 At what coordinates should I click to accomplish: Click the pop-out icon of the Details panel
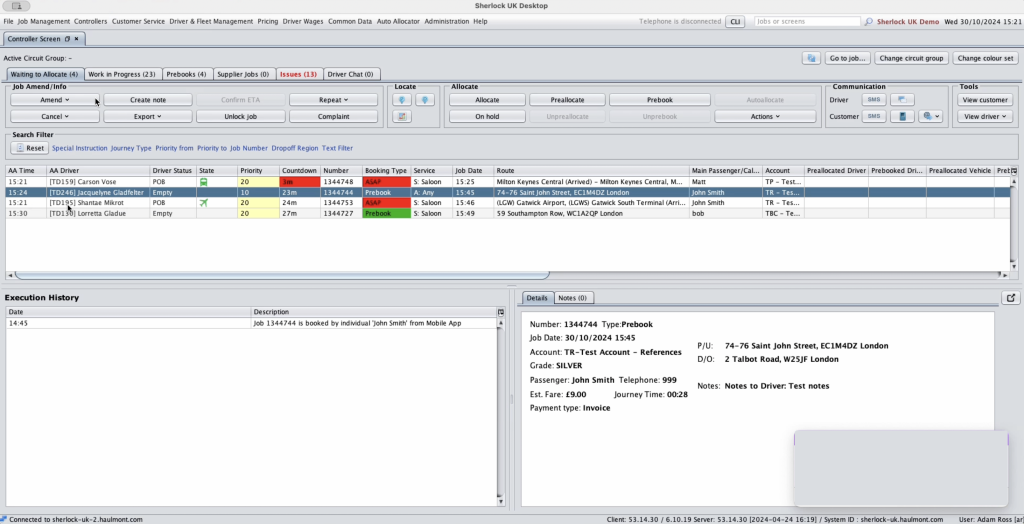point(1010,298)
